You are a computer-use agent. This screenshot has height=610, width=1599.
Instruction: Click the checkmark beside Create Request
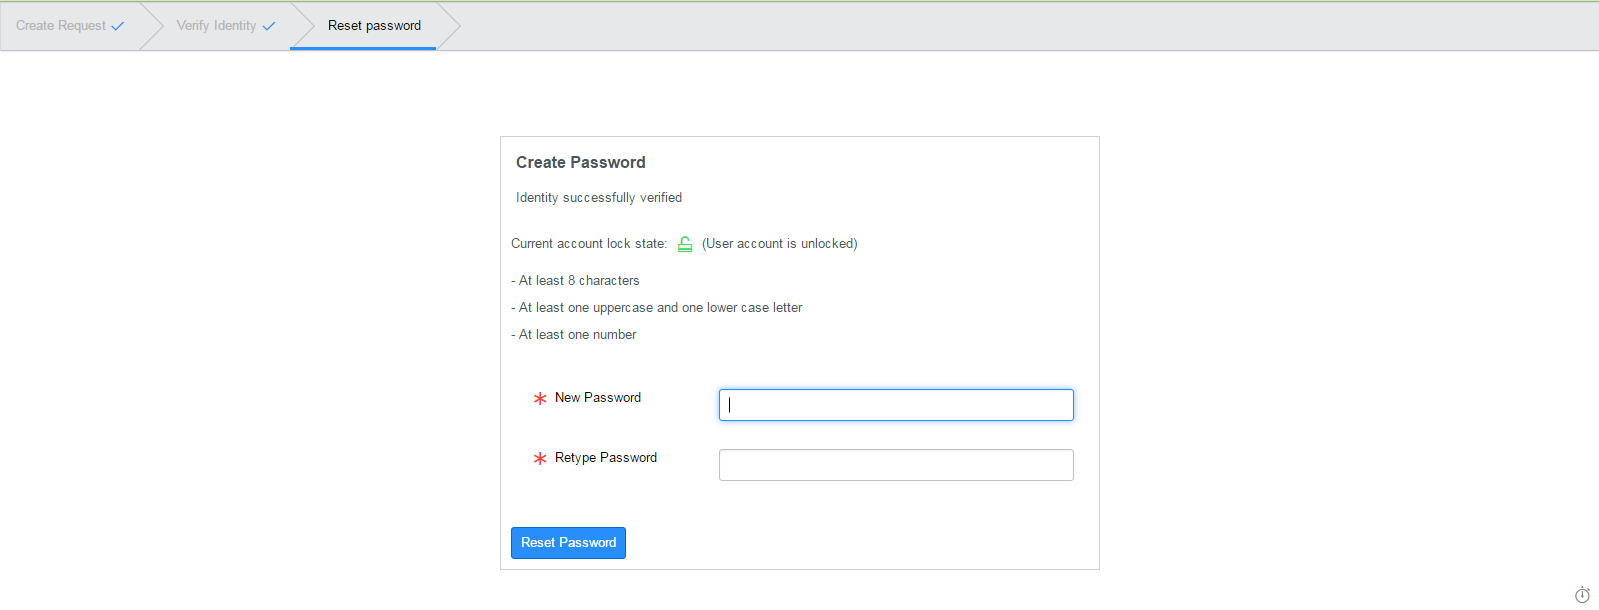coord(118,25)
